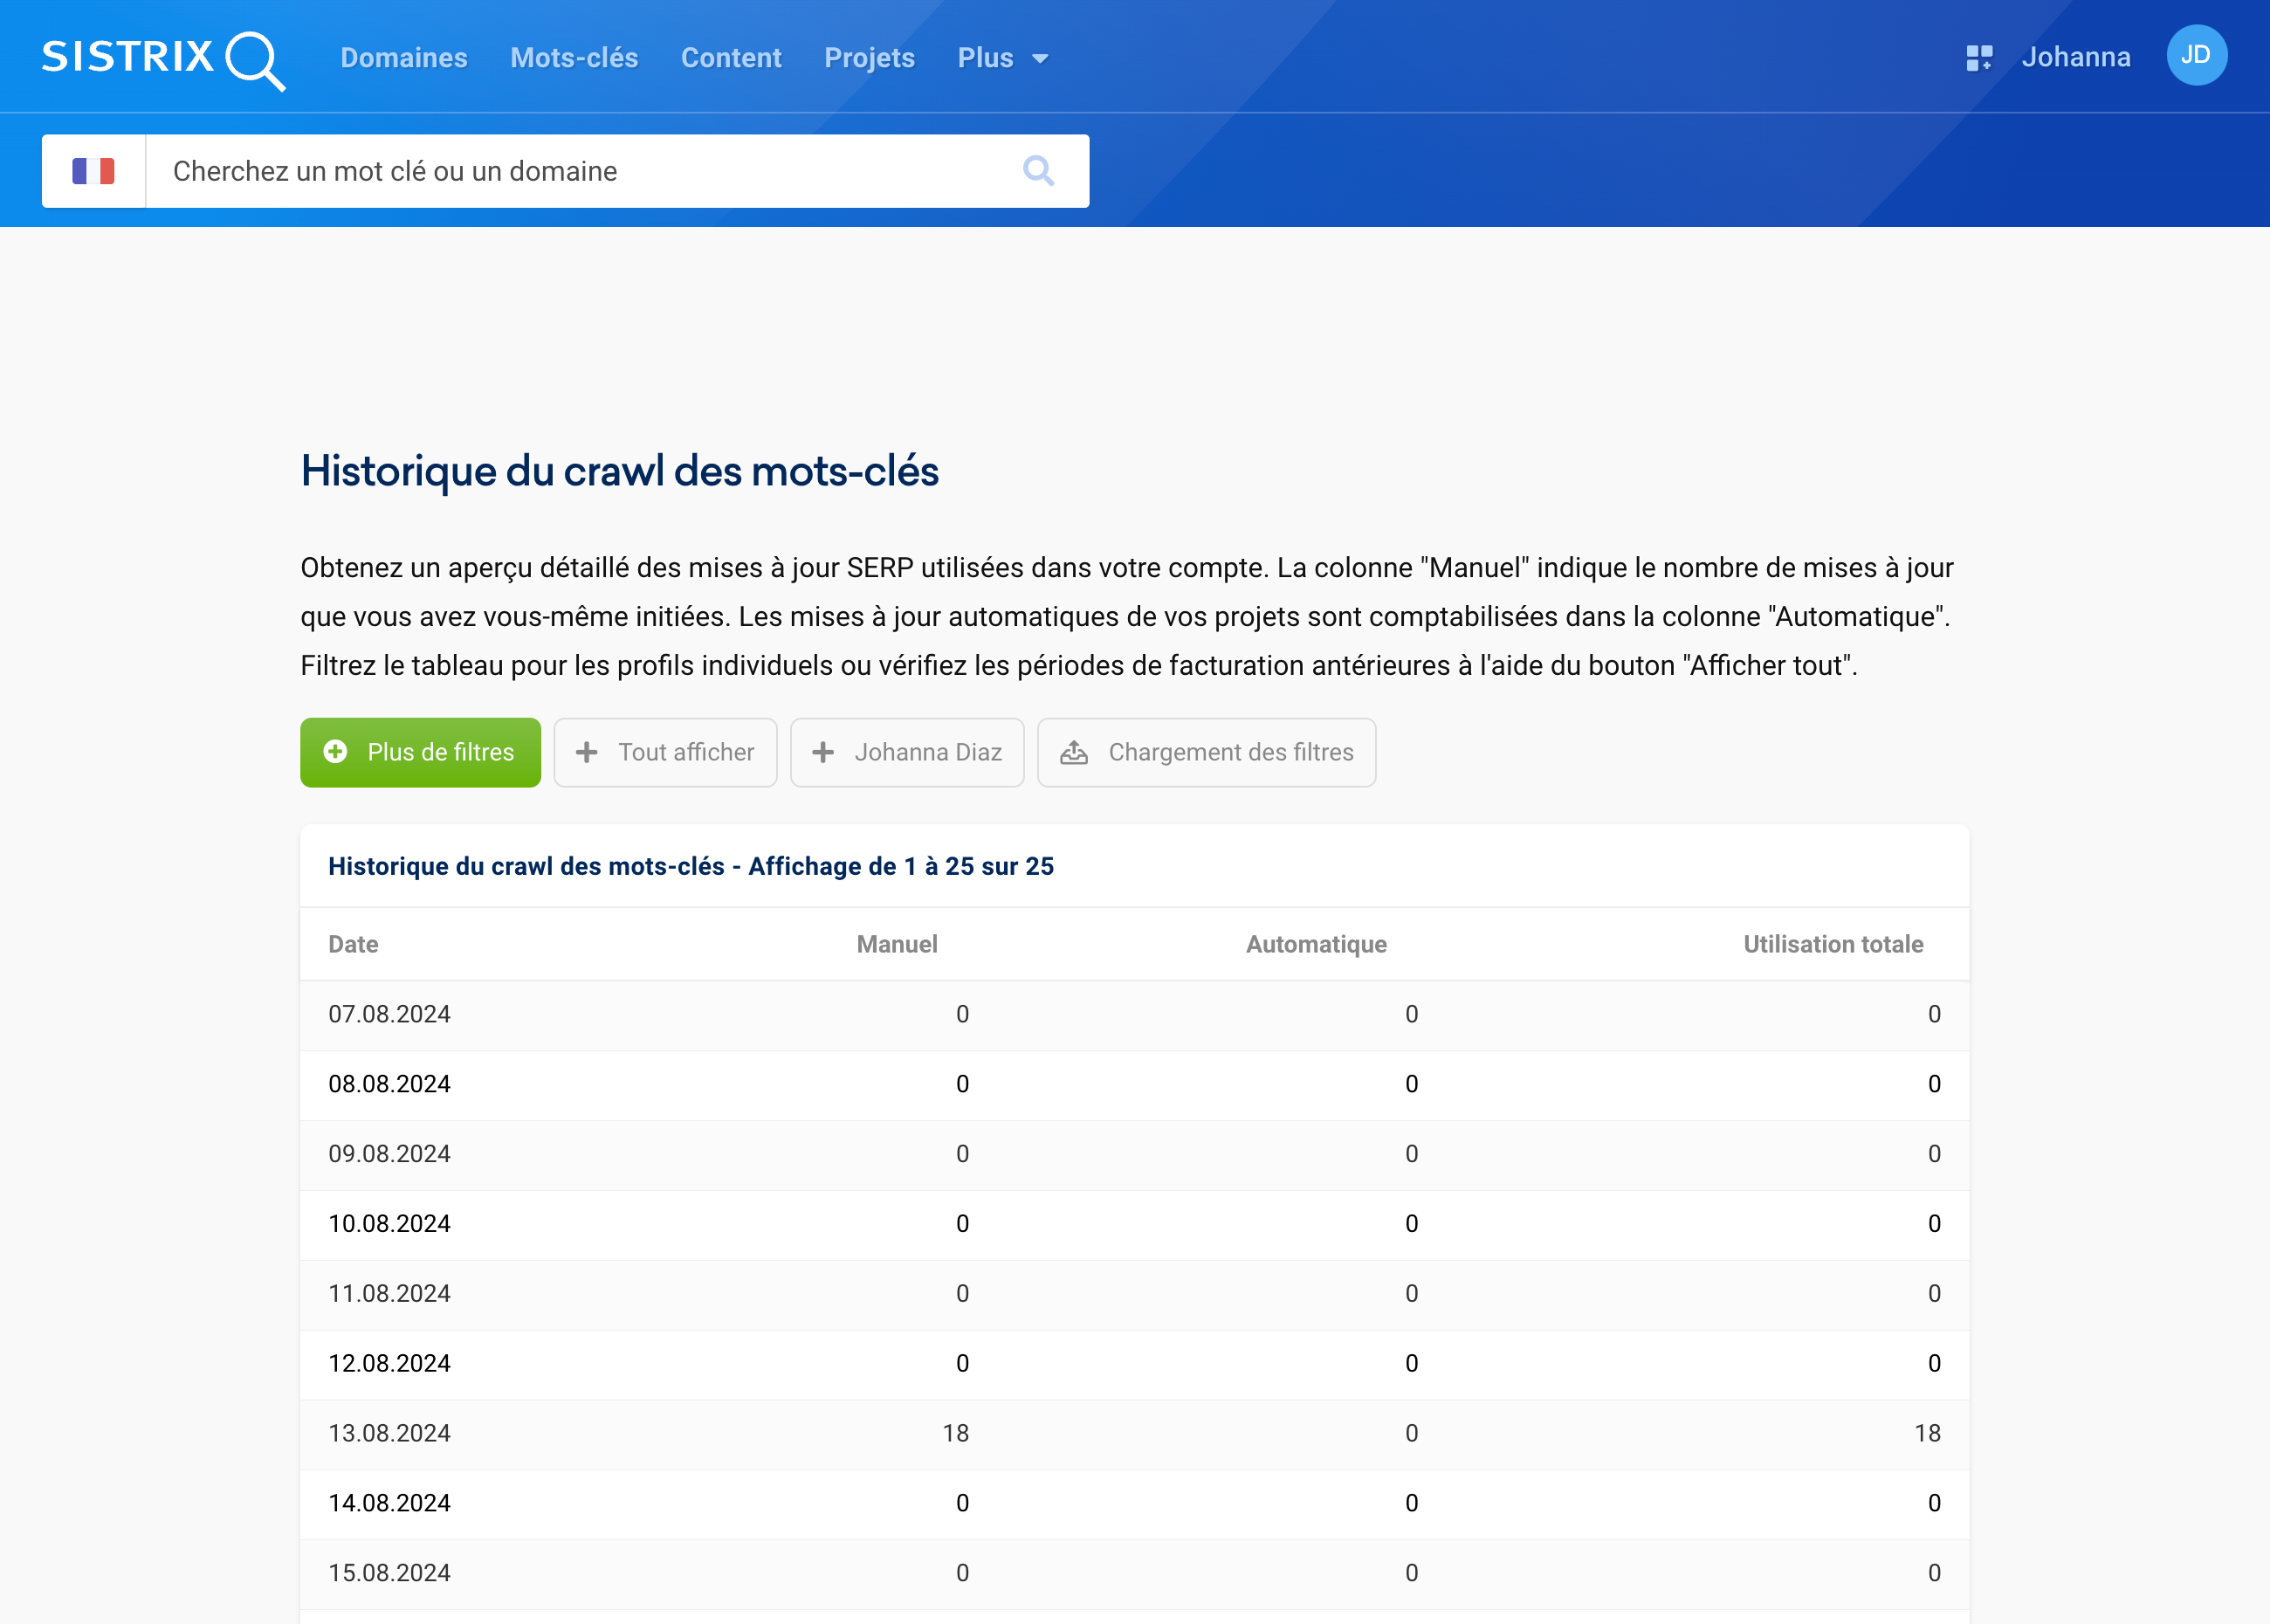Open the Mots-clés menu
The height and width of the screenshot is (1624, 2270).
click(x=574, y=58)
